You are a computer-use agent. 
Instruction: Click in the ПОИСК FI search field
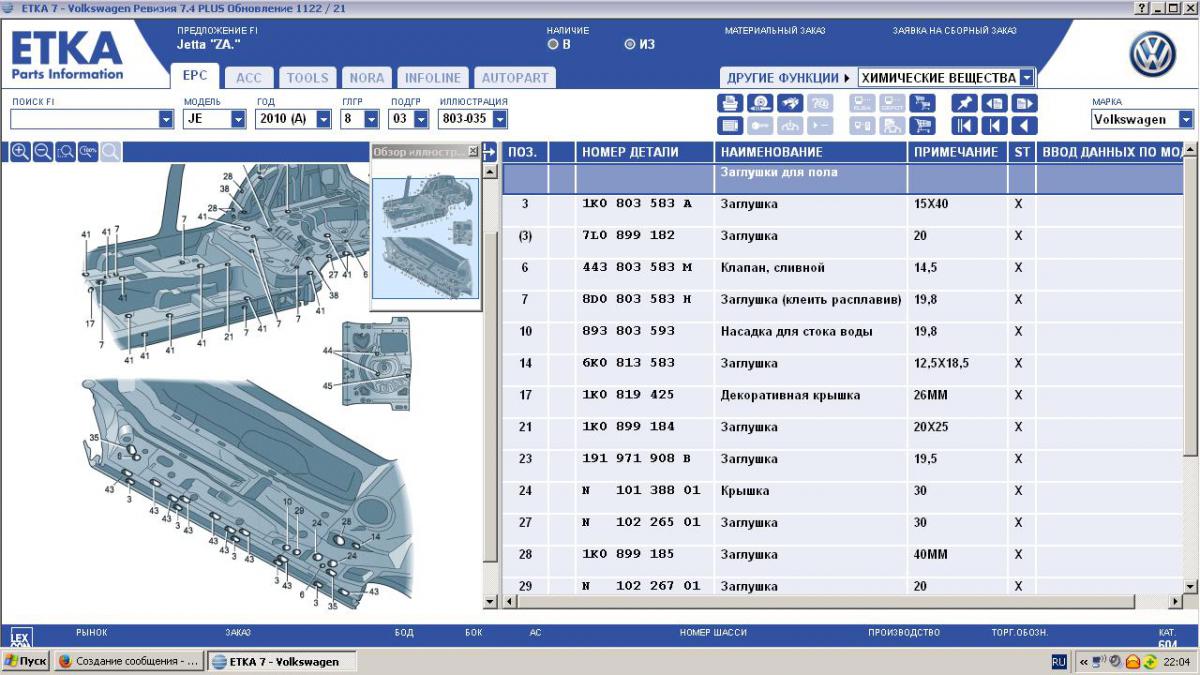coord(84,119)
